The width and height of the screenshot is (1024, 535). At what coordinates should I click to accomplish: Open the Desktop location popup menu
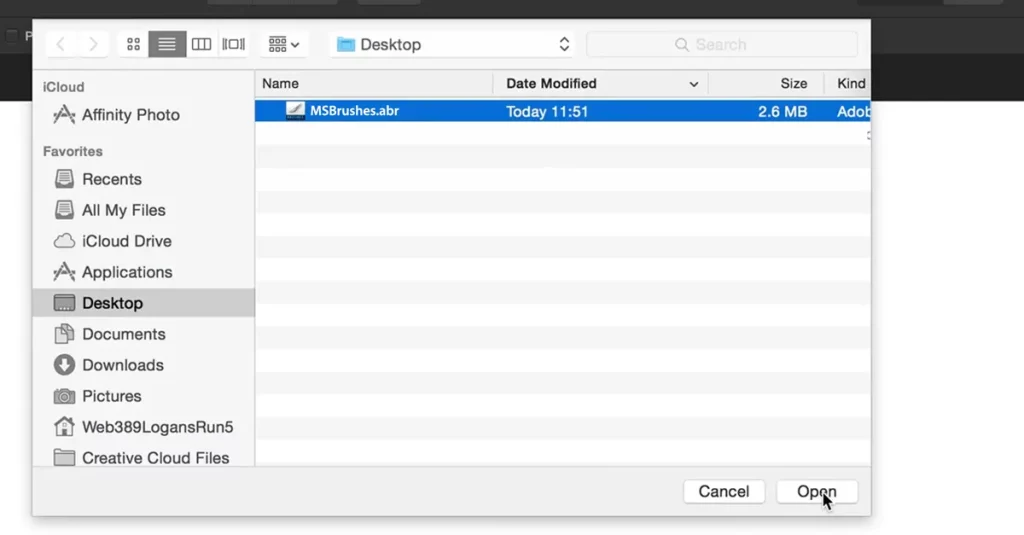pyautogui.click(x=453, y=44)
